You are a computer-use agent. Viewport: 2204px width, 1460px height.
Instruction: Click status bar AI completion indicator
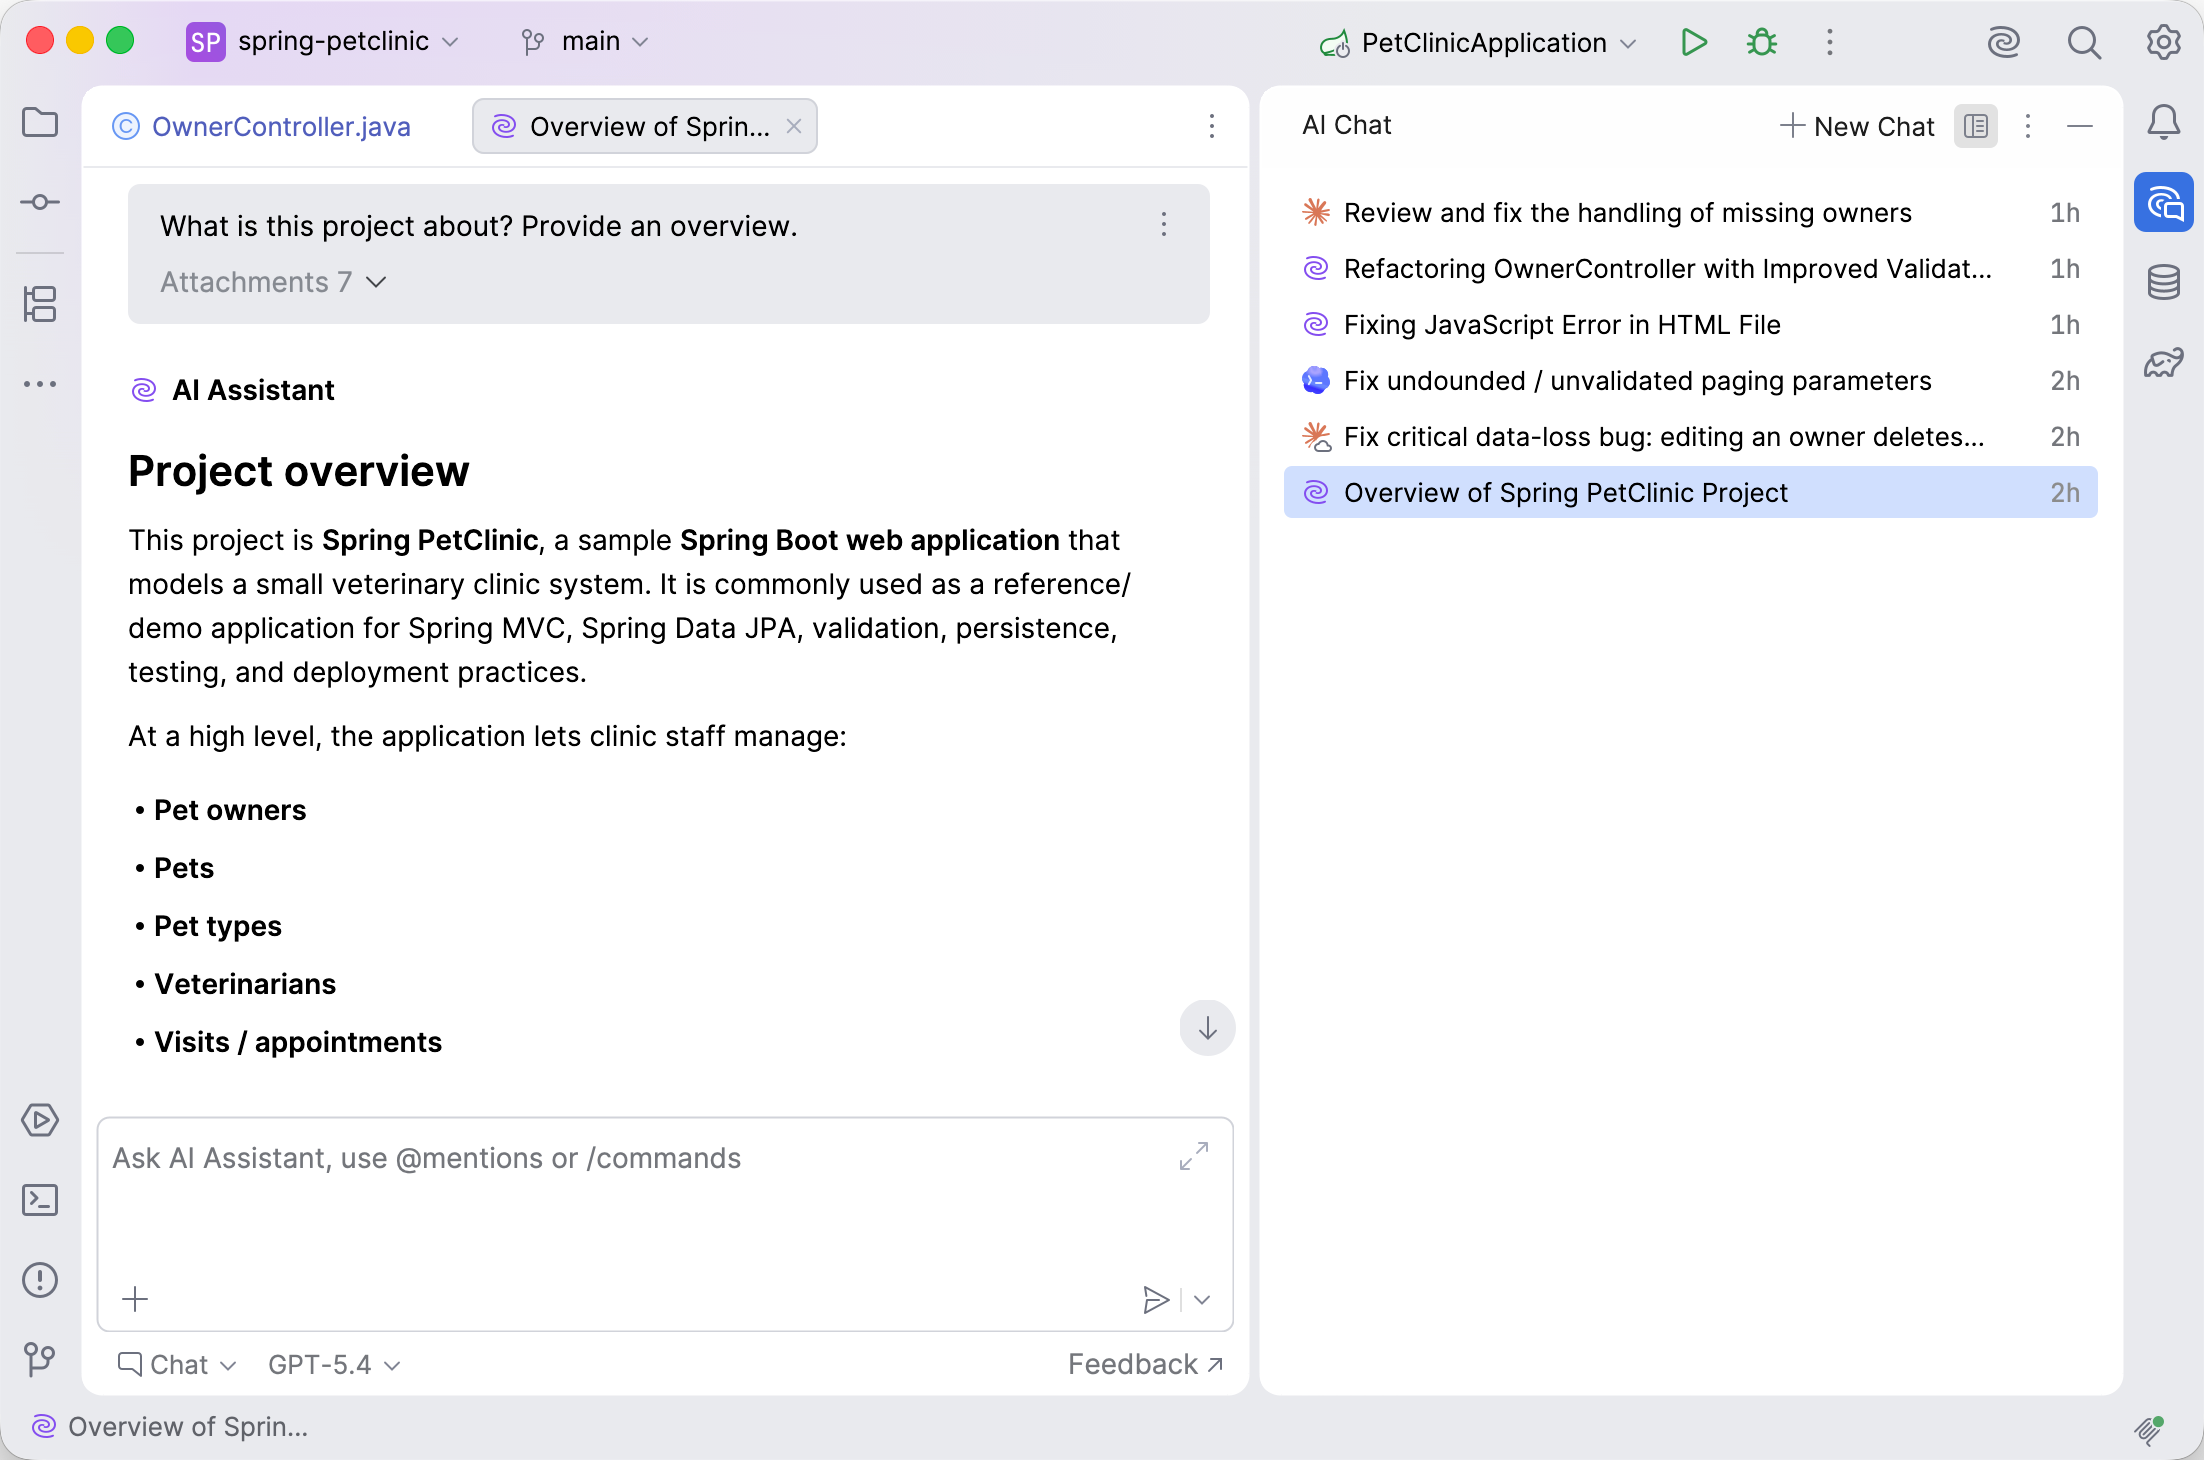tap(2149, 1430)
